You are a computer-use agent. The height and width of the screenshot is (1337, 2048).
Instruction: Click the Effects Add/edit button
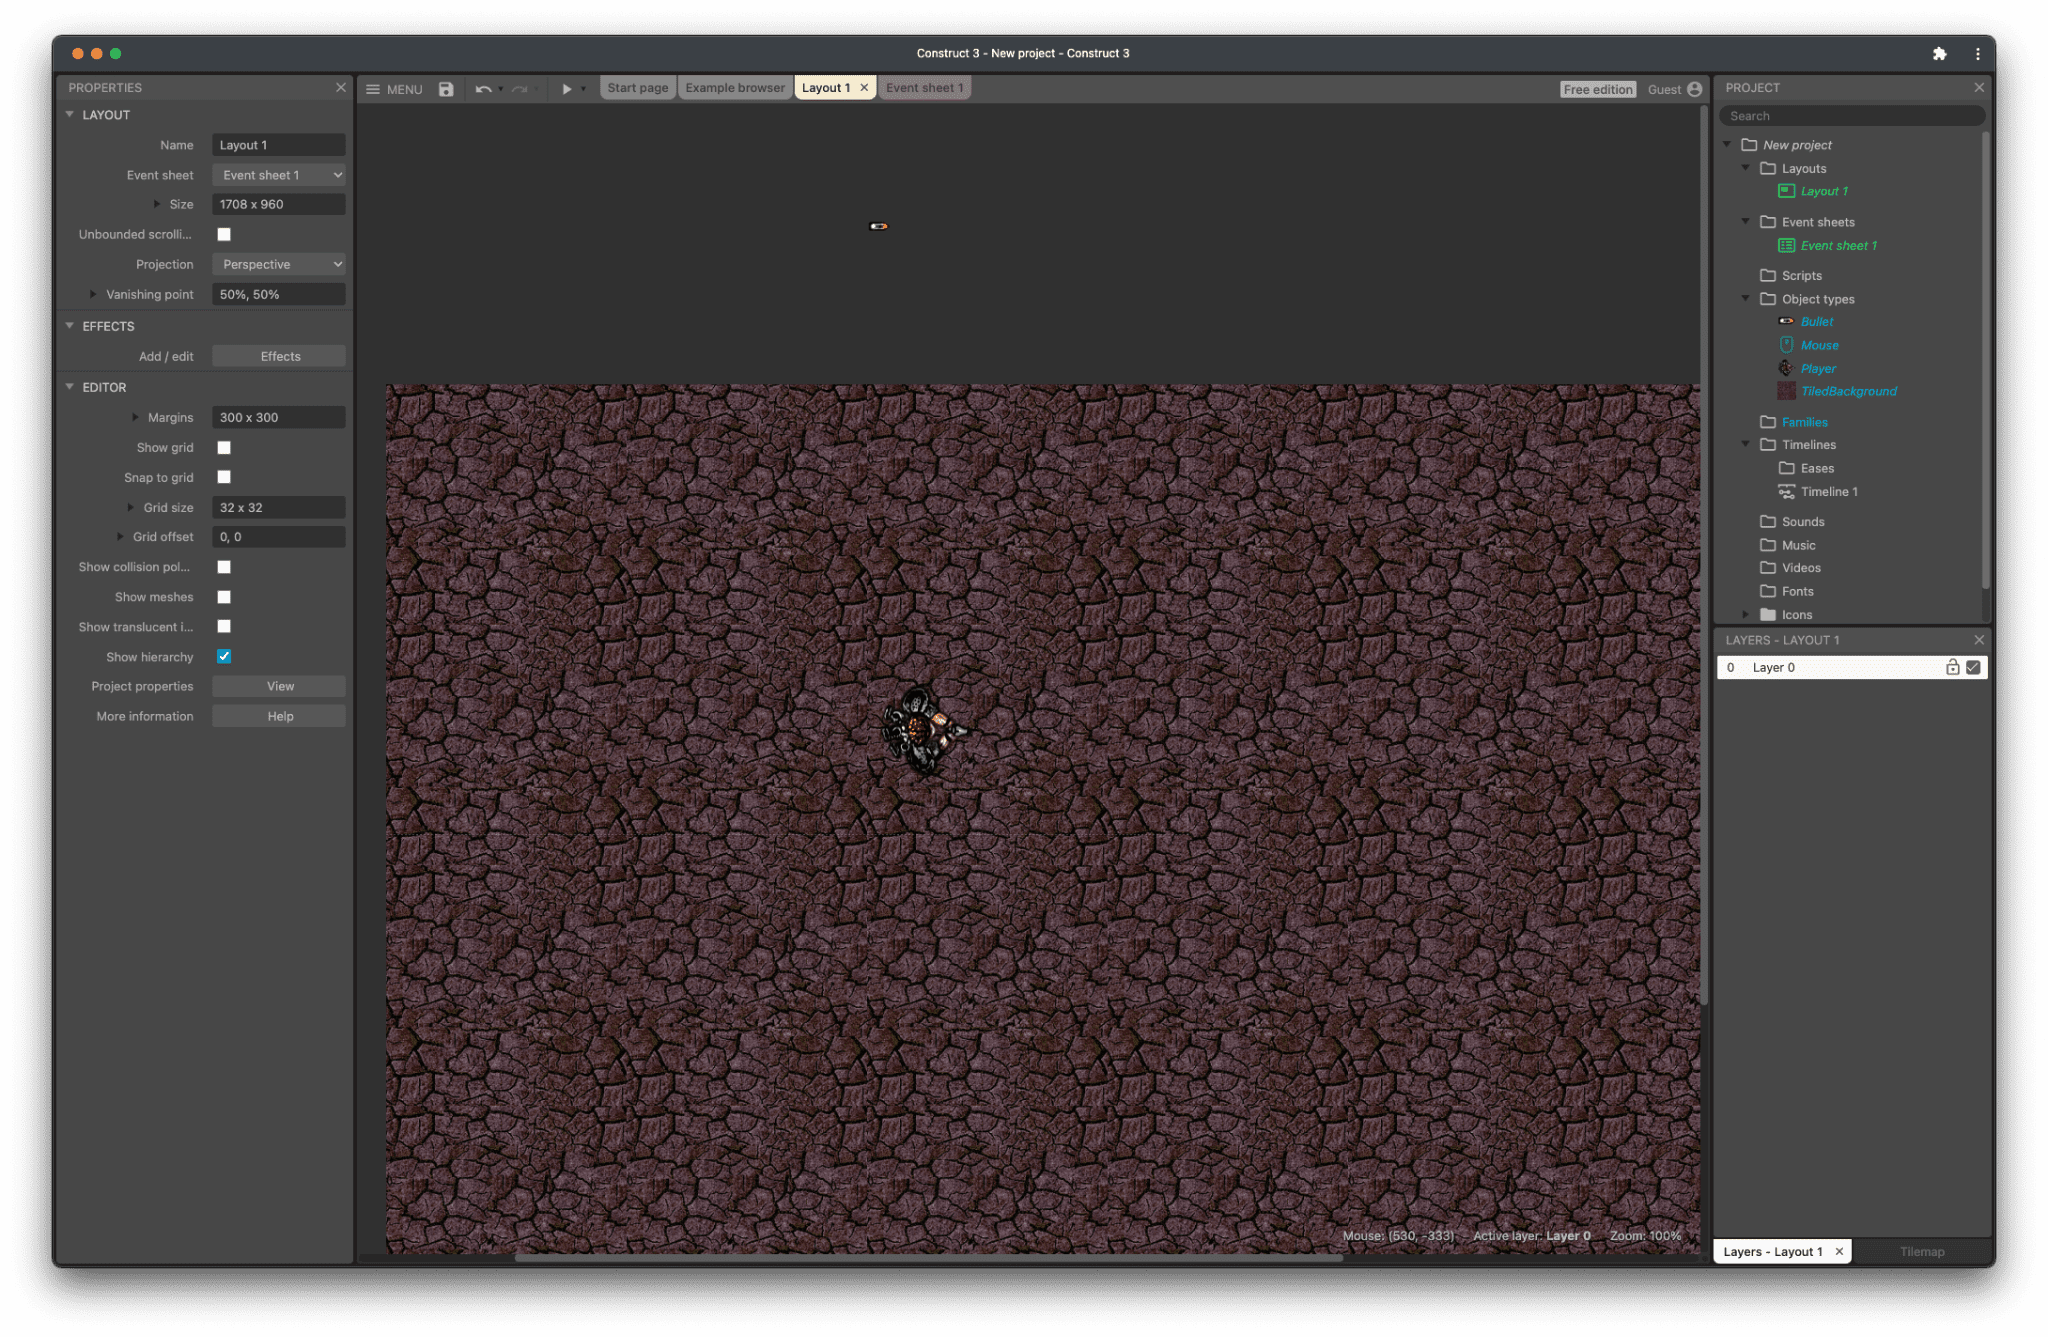point(279,355)
